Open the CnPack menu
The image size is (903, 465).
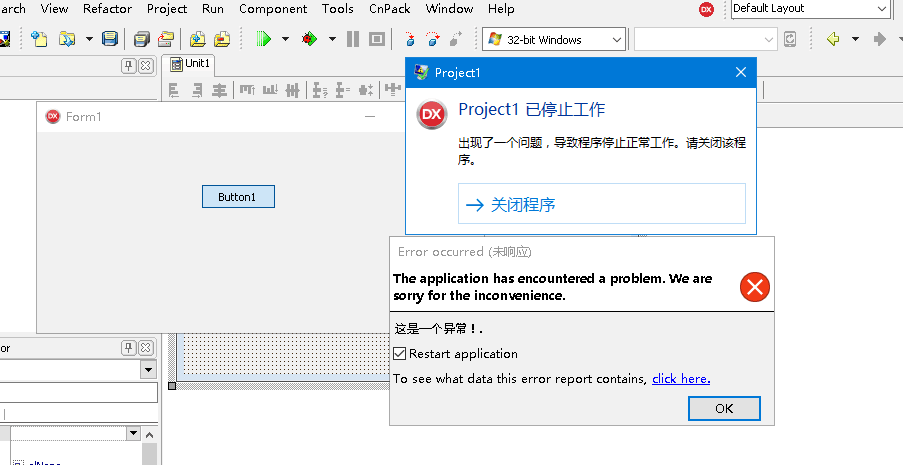coord(390,9)
